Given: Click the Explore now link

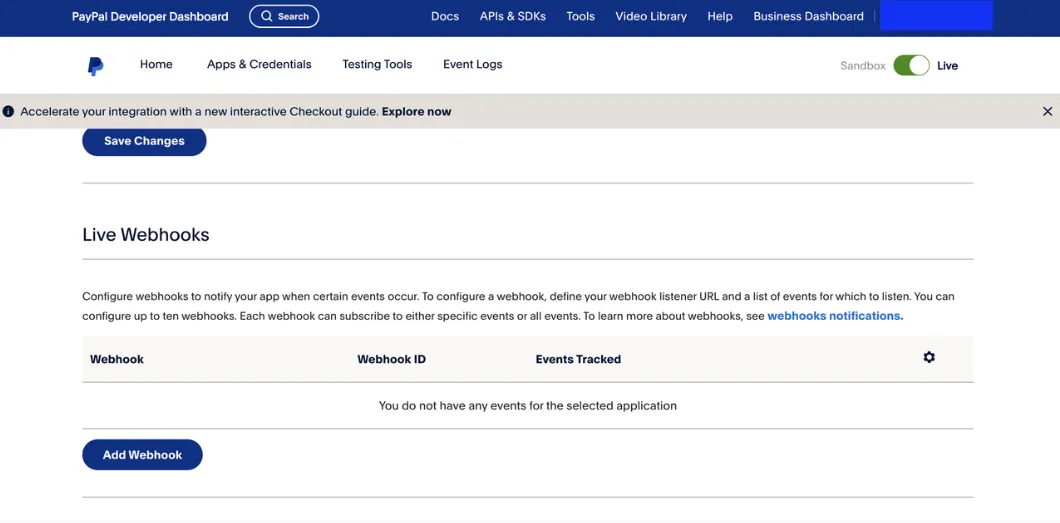Looking at the screenshot, I should pos(416,111).
